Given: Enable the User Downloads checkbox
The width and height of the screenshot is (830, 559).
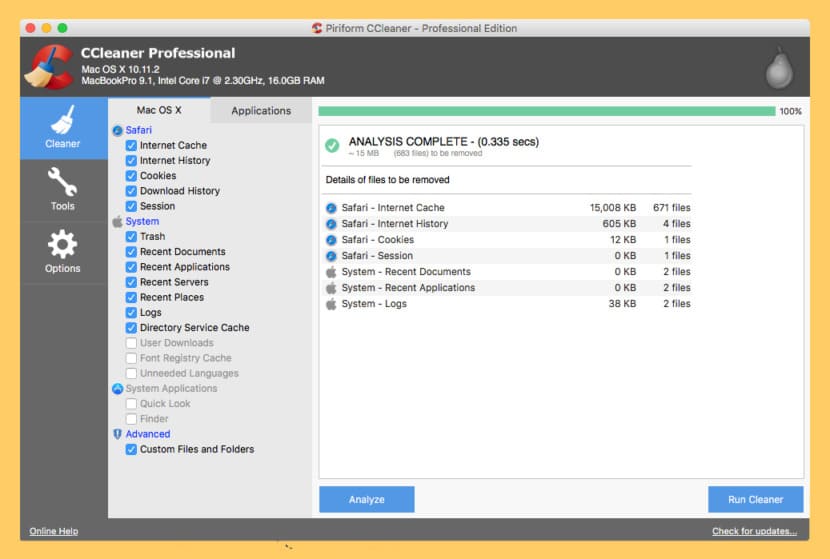Looking at the screenshot, I should click(131, 343).
